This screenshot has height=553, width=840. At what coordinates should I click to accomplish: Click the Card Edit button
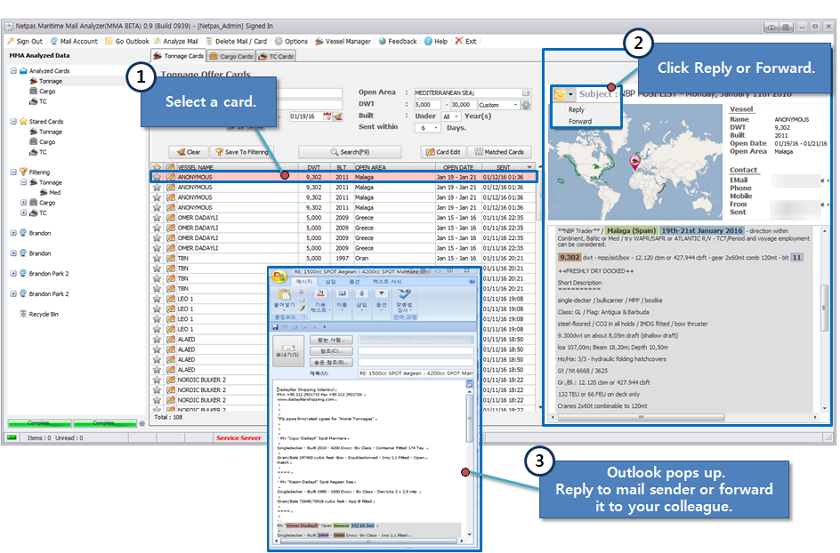[x=443, y=152]
